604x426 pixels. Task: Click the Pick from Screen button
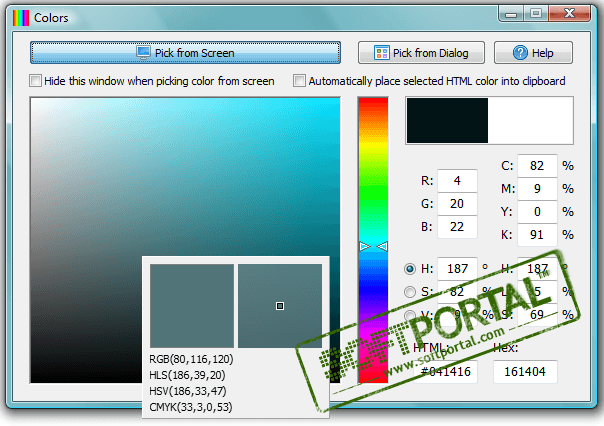[x=185, y=53]
